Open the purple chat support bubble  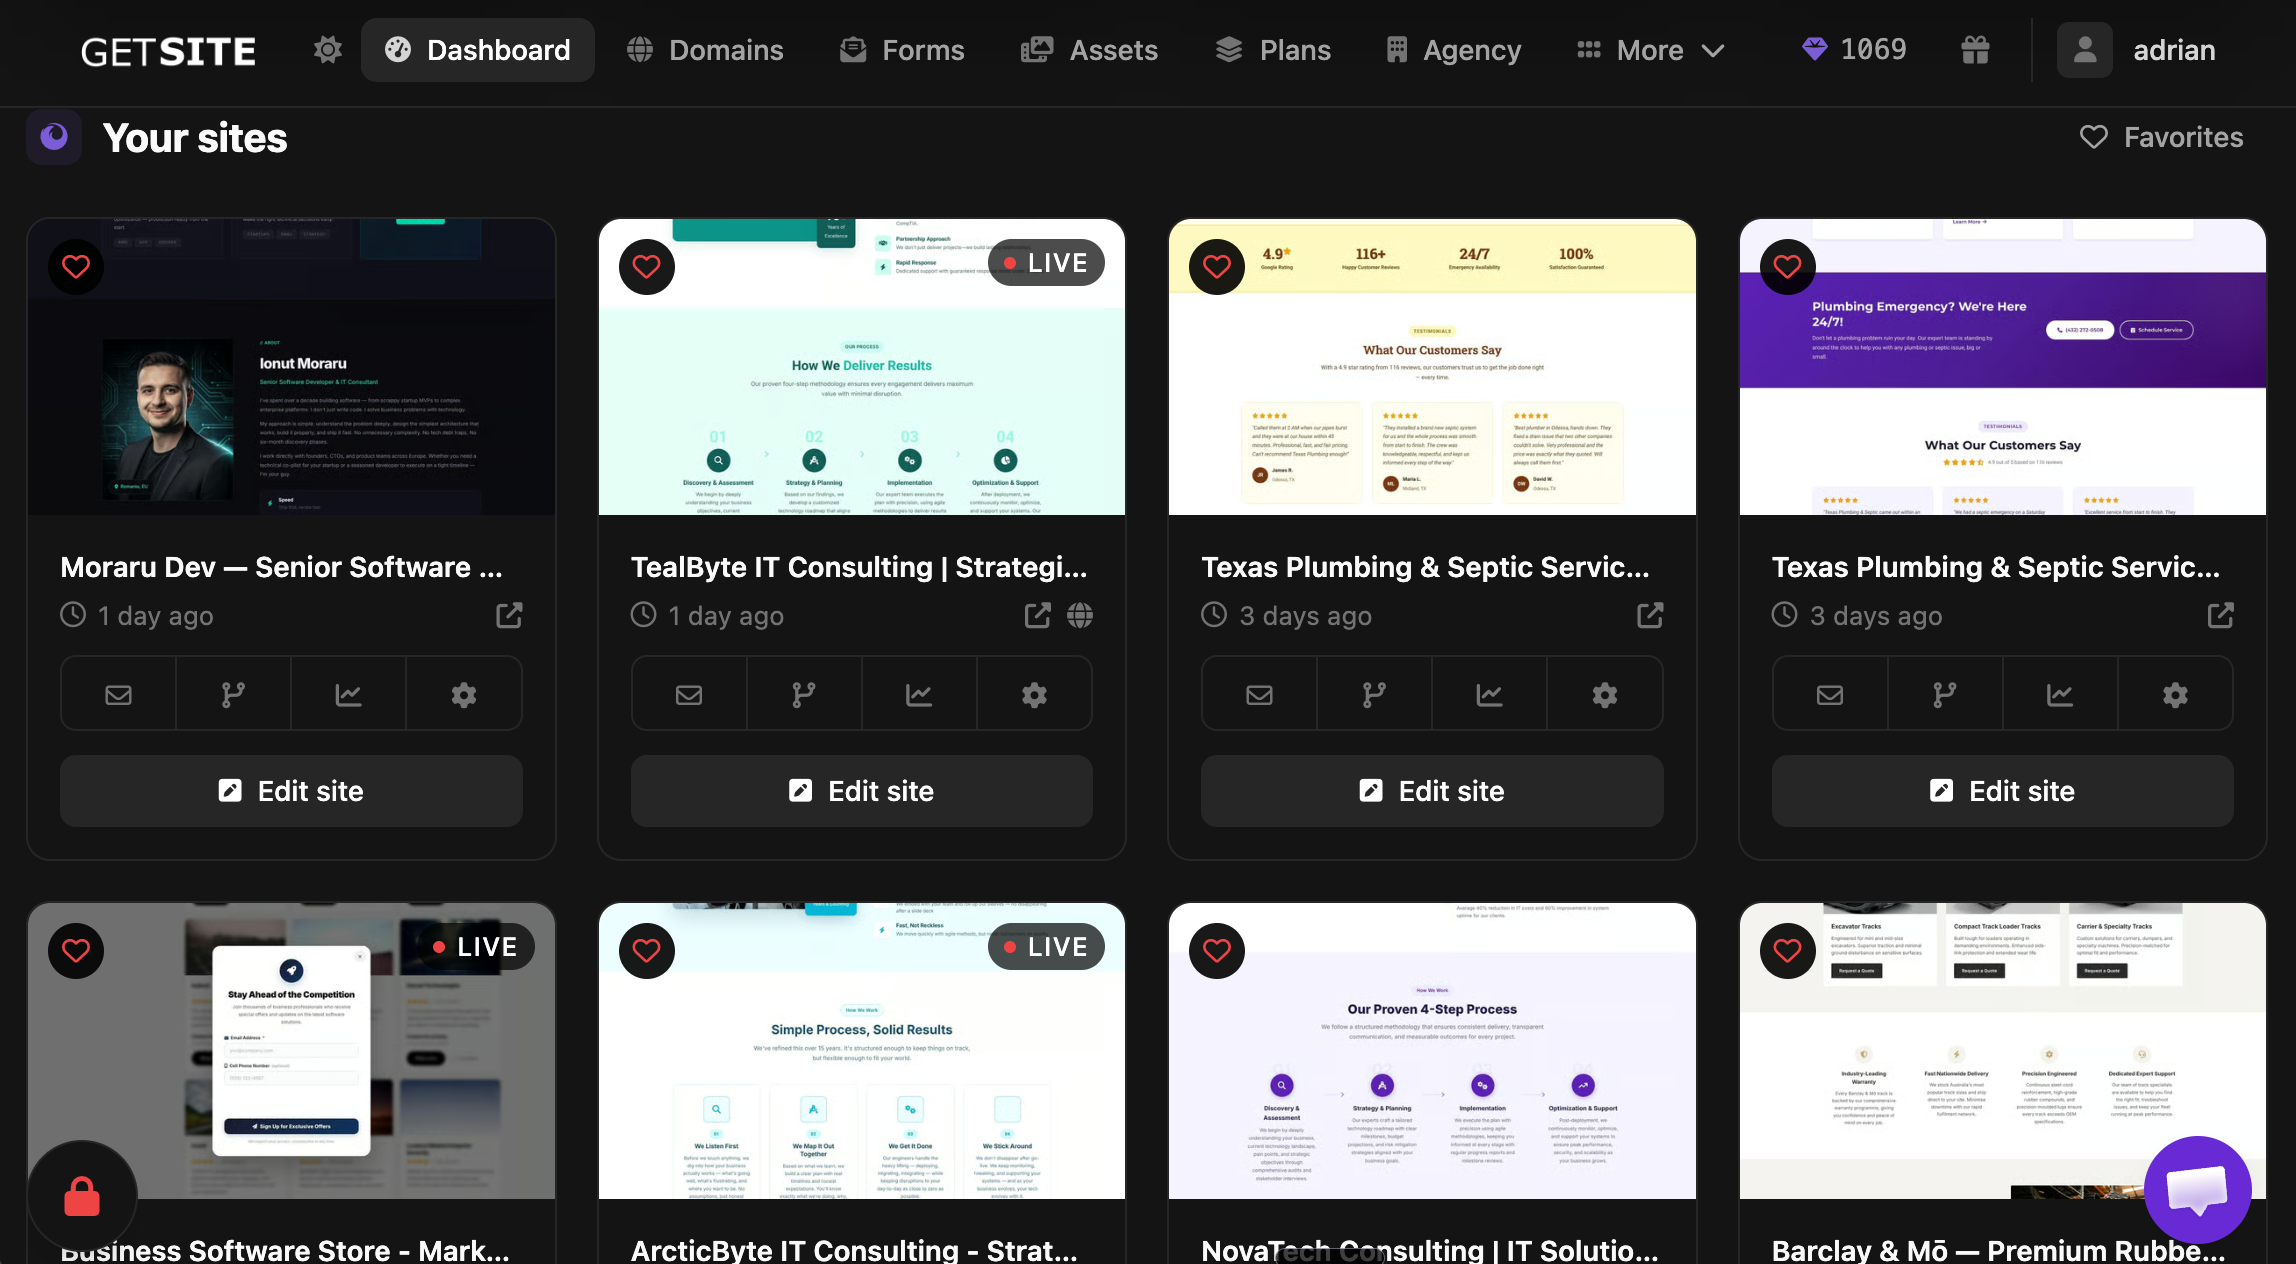click(x=2197, y=1190)
